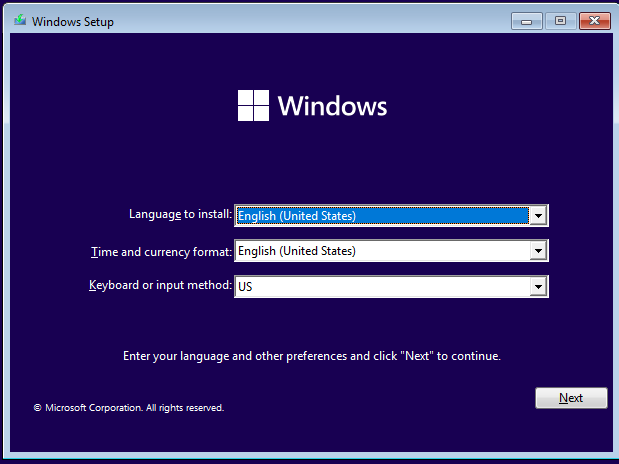Click the "Windows Setup" title text
The image size is (619, 464).
tap(73, 22)
